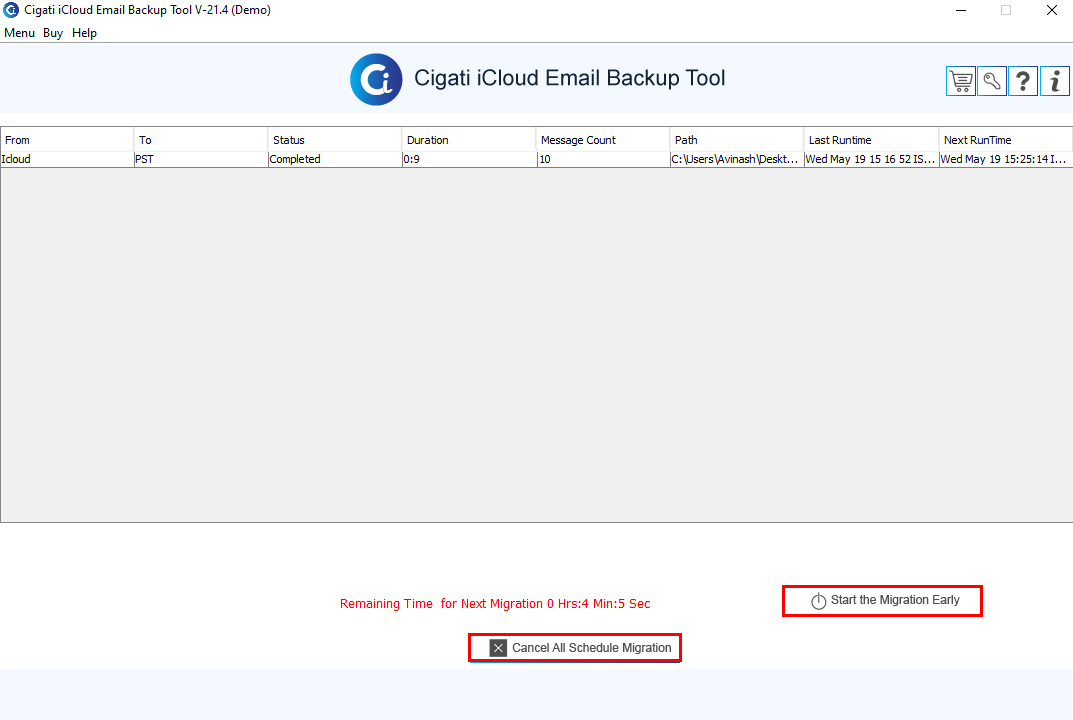Show info with the 'i' icon

[x=1055, y=81]
